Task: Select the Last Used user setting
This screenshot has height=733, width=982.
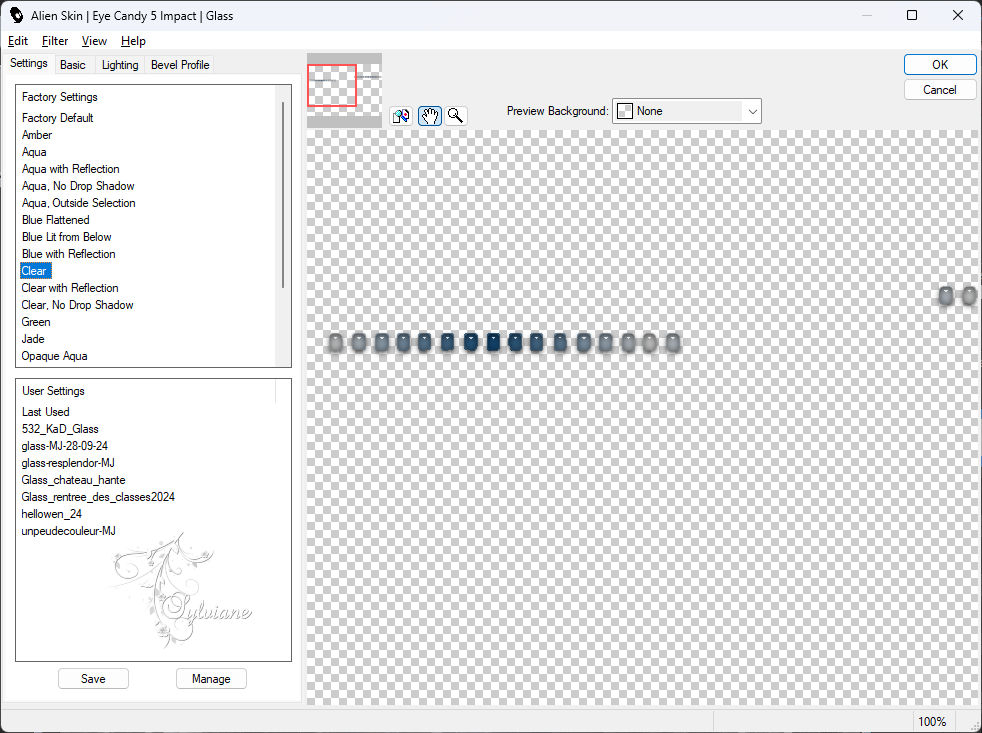Action: pyautogui.click(x=45, y=412)
